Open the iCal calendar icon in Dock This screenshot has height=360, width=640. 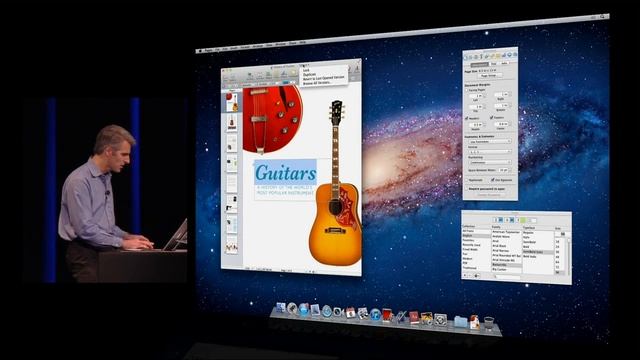pos(351,313)
